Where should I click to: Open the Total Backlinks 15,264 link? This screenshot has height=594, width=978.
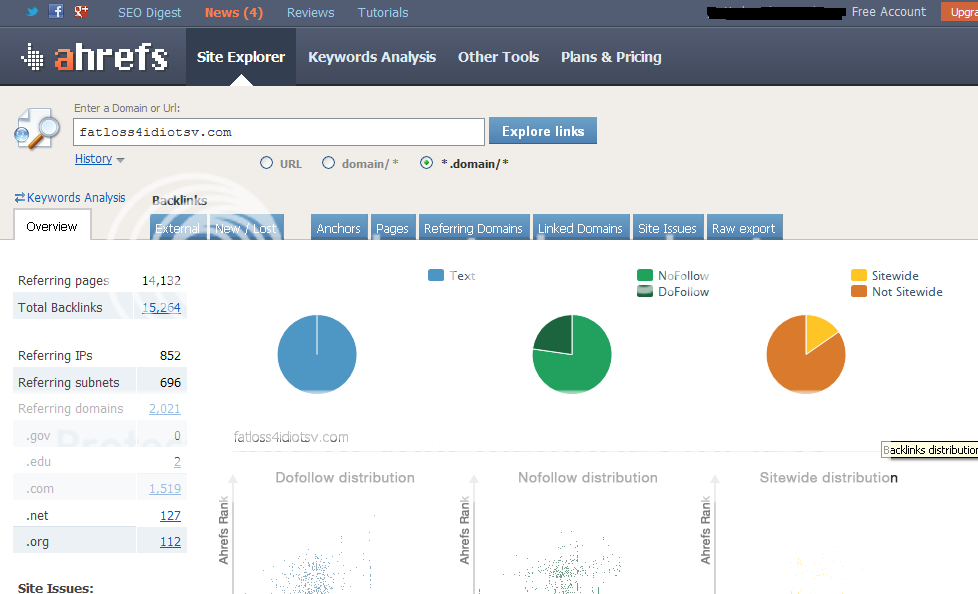click(x=161, y=307)
